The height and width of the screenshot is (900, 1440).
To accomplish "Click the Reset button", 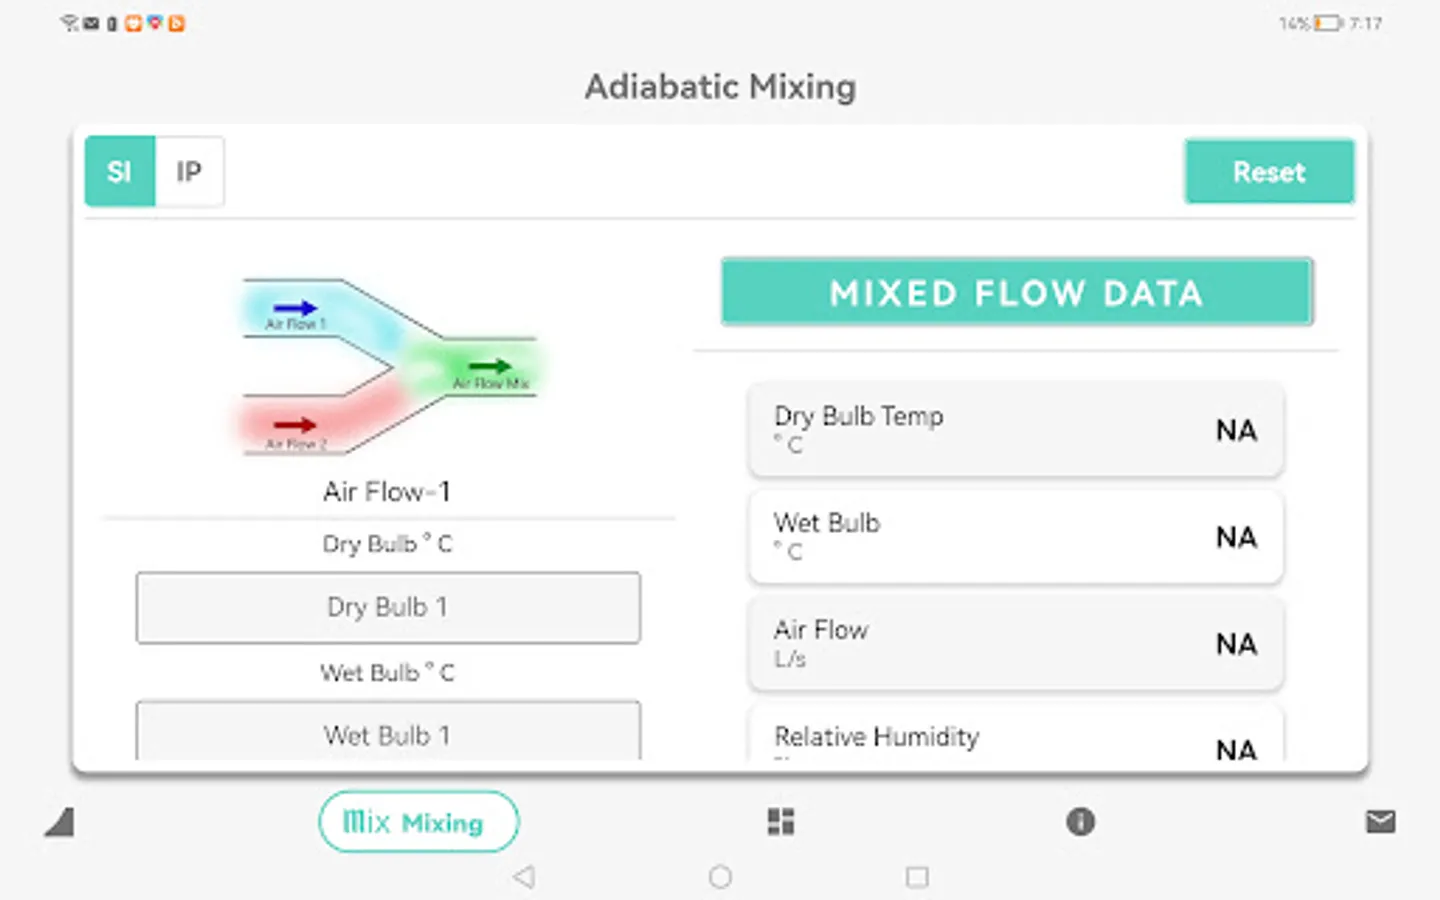I will pos(1269,172).
